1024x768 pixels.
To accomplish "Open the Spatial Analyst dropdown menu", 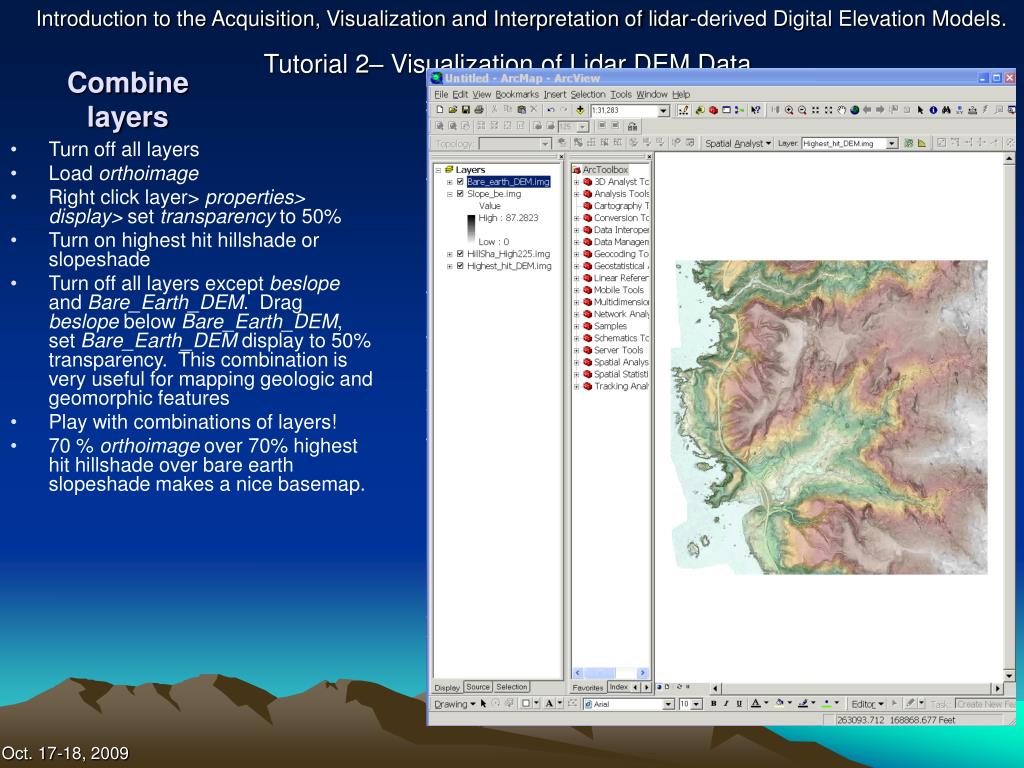I will click(738, 143).
